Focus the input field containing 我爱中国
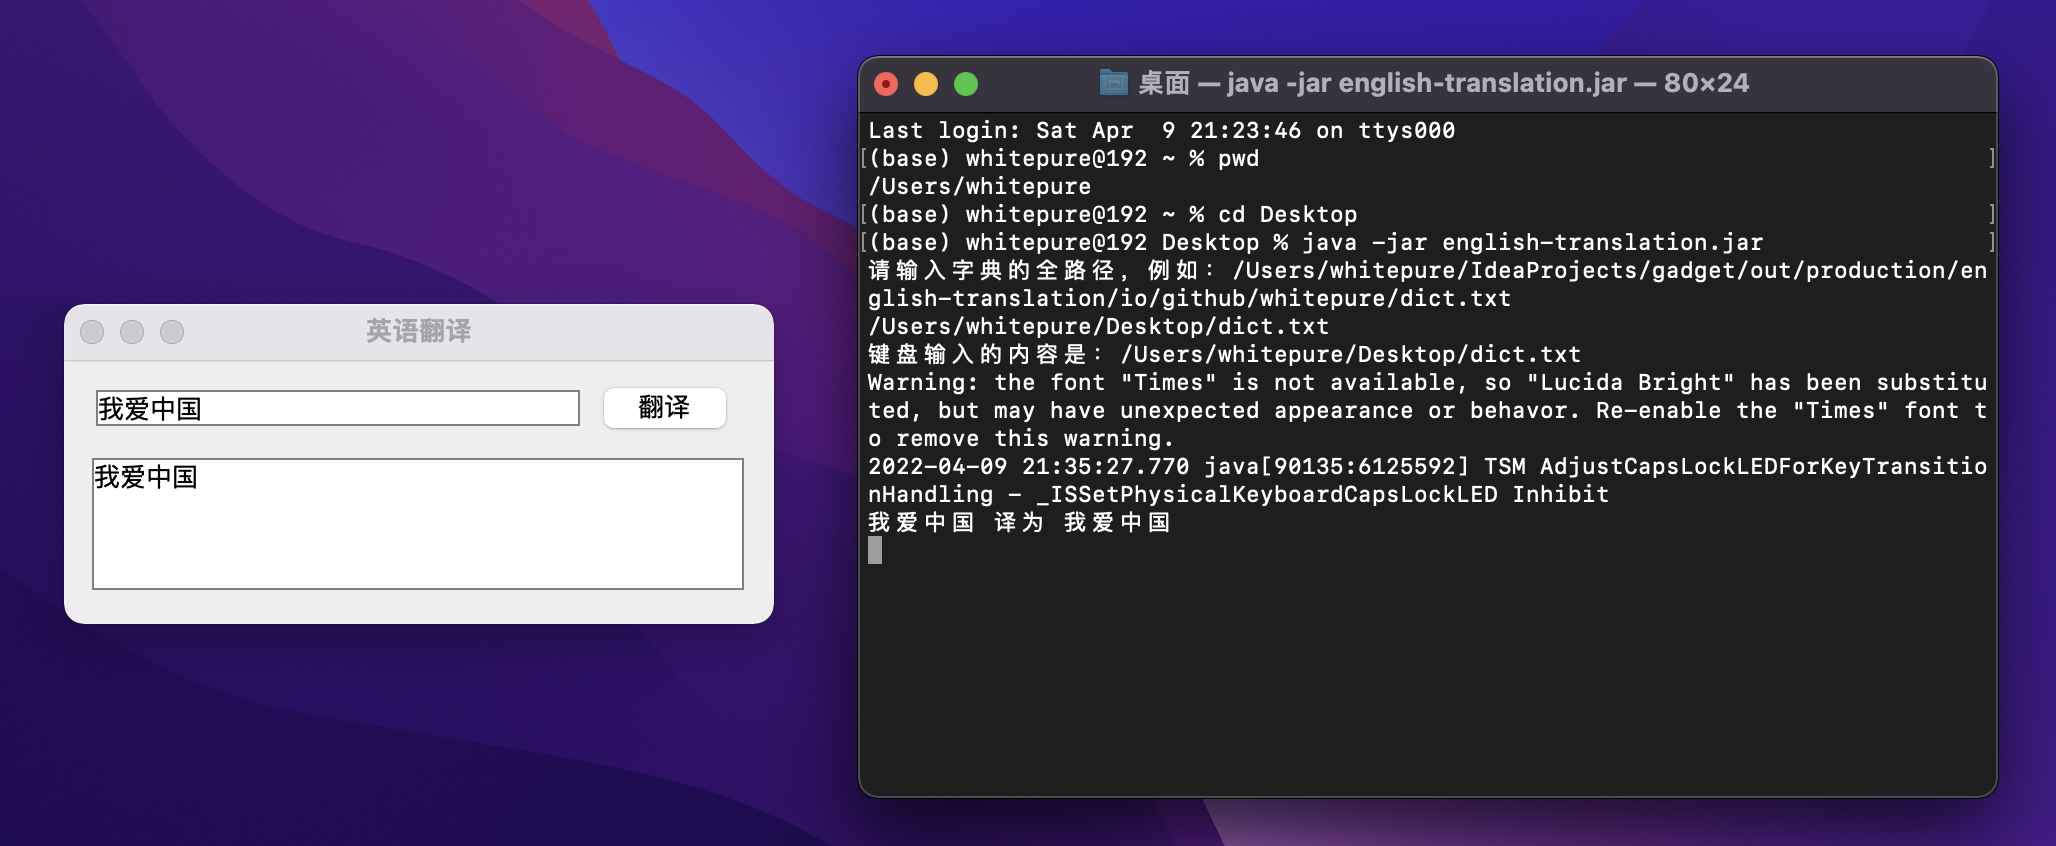2056x846 pixels. tap(338, 408)
